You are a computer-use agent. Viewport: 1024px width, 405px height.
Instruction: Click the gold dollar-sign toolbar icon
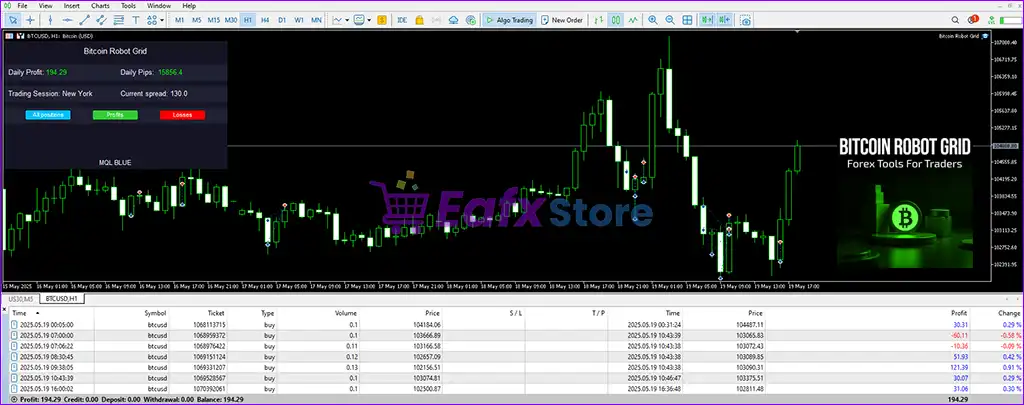click(382, 20)
